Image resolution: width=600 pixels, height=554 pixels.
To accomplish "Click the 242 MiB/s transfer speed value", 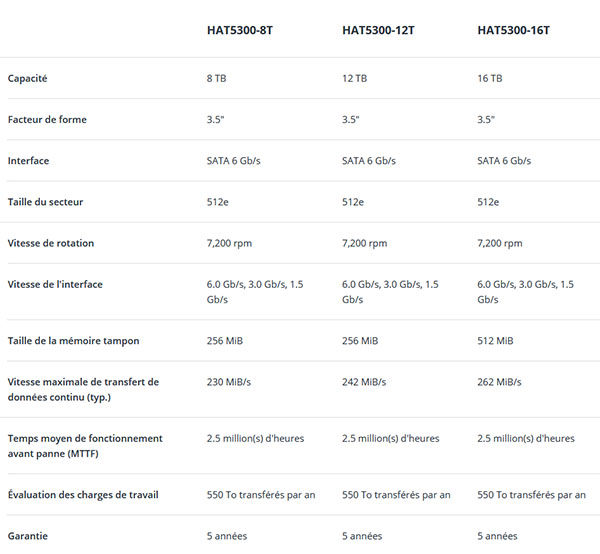I will (x=364, y=382).
